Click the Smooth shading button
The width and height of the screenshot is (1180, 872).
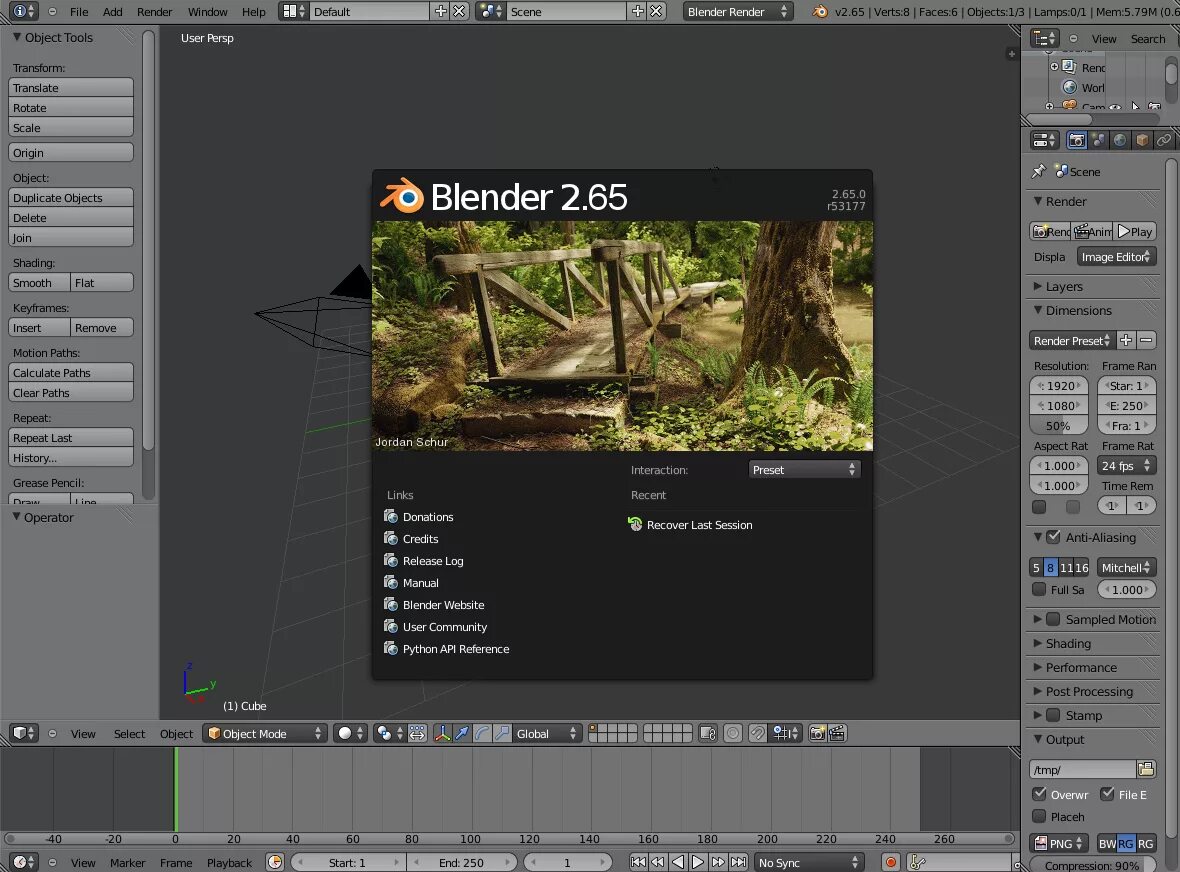(x=39, y=282)
